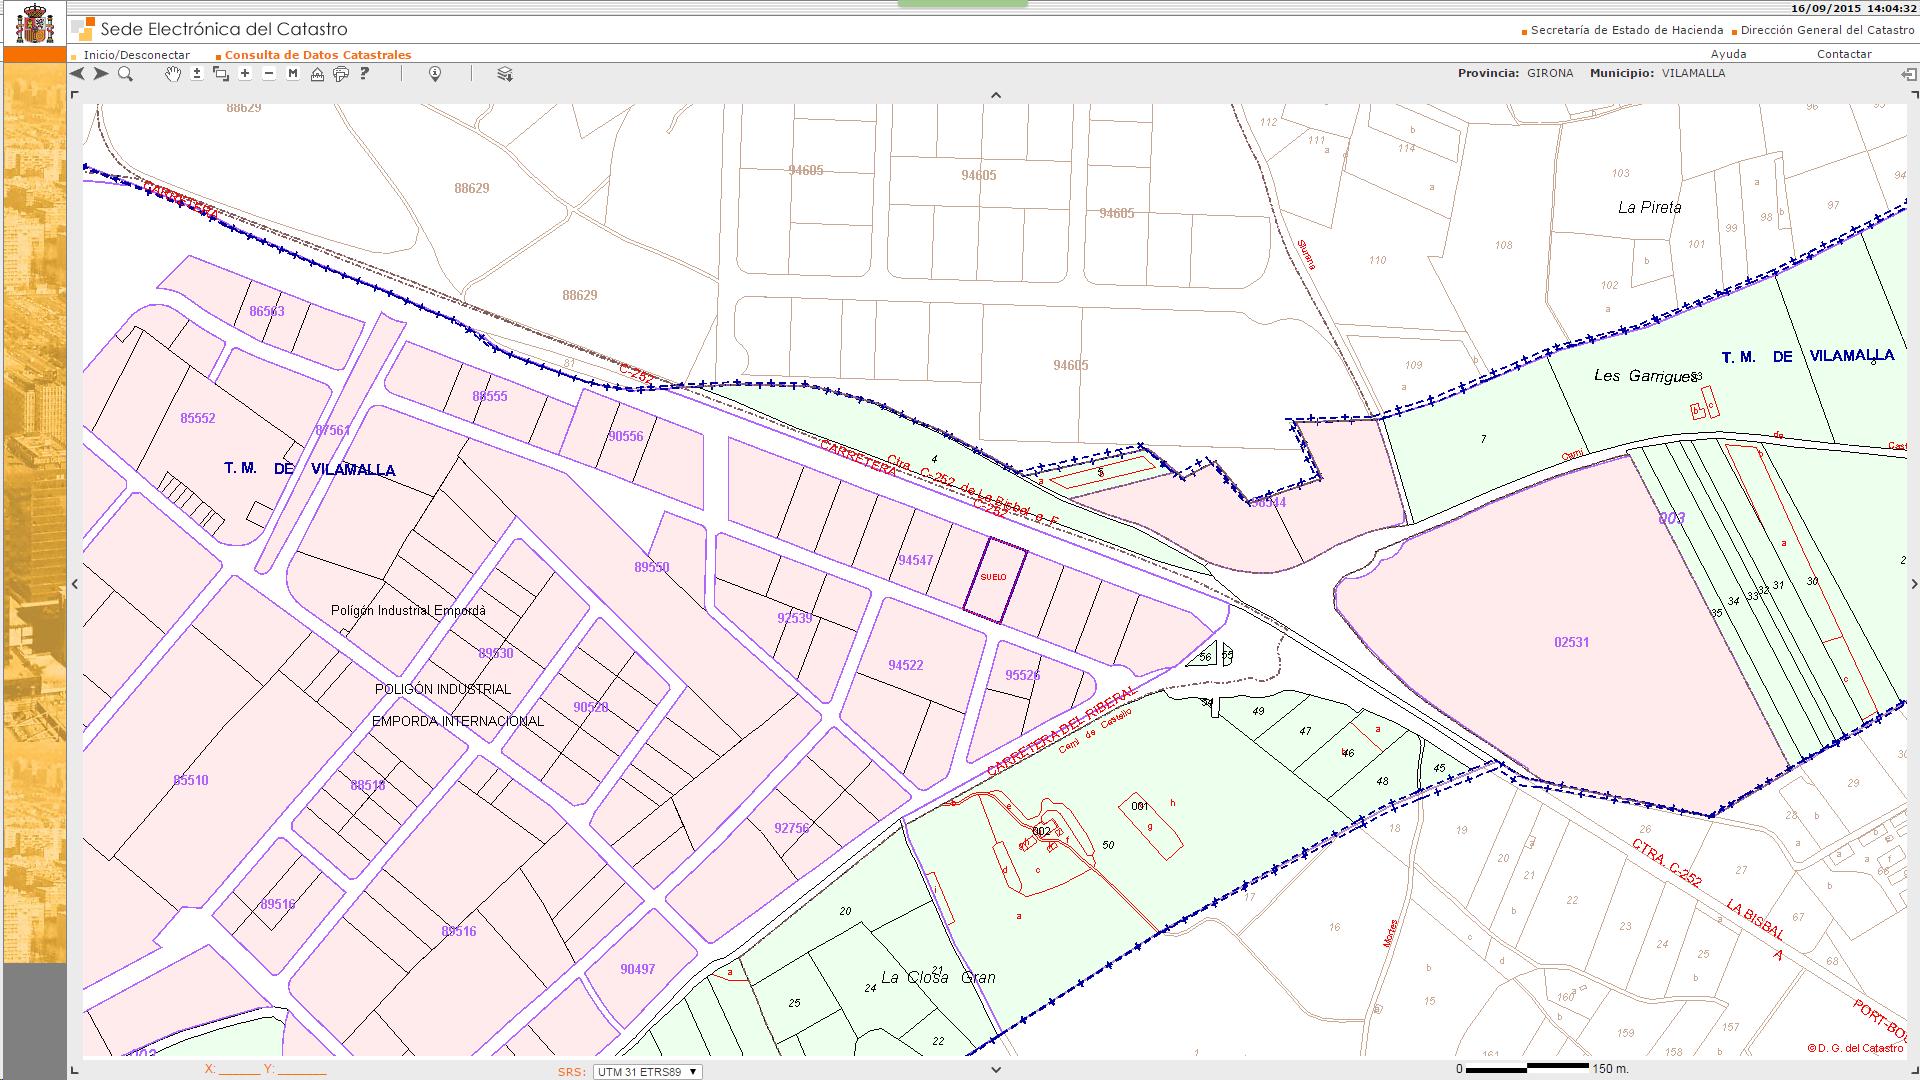
Task: Open the SRS UTM 31 ETRS89 dropdown
Action: click(x=648, y=1072)
